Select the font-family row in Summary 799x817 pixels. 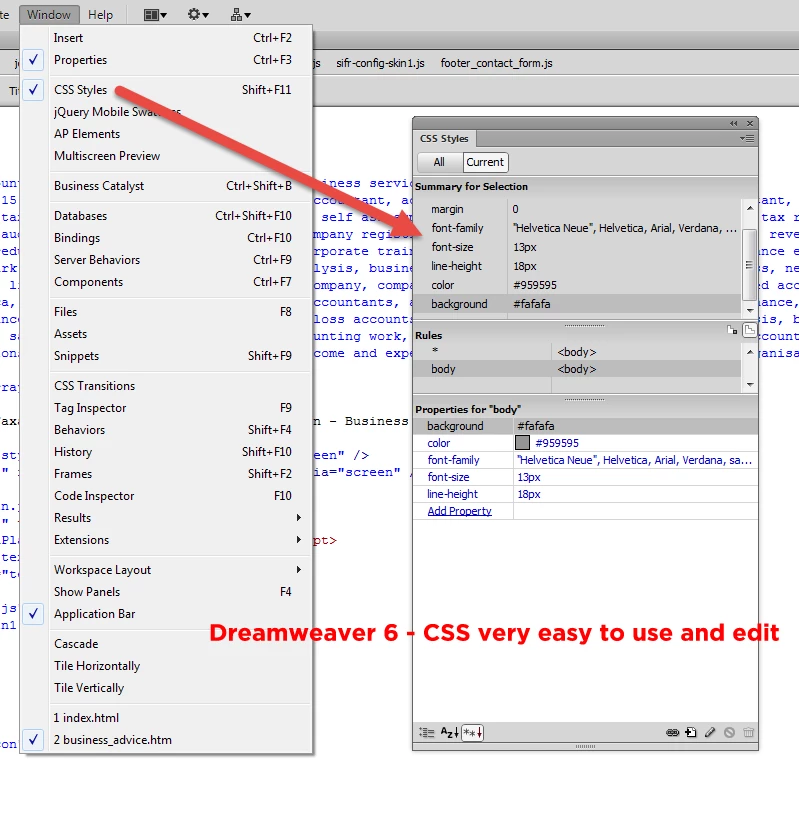tap(577, 228)
